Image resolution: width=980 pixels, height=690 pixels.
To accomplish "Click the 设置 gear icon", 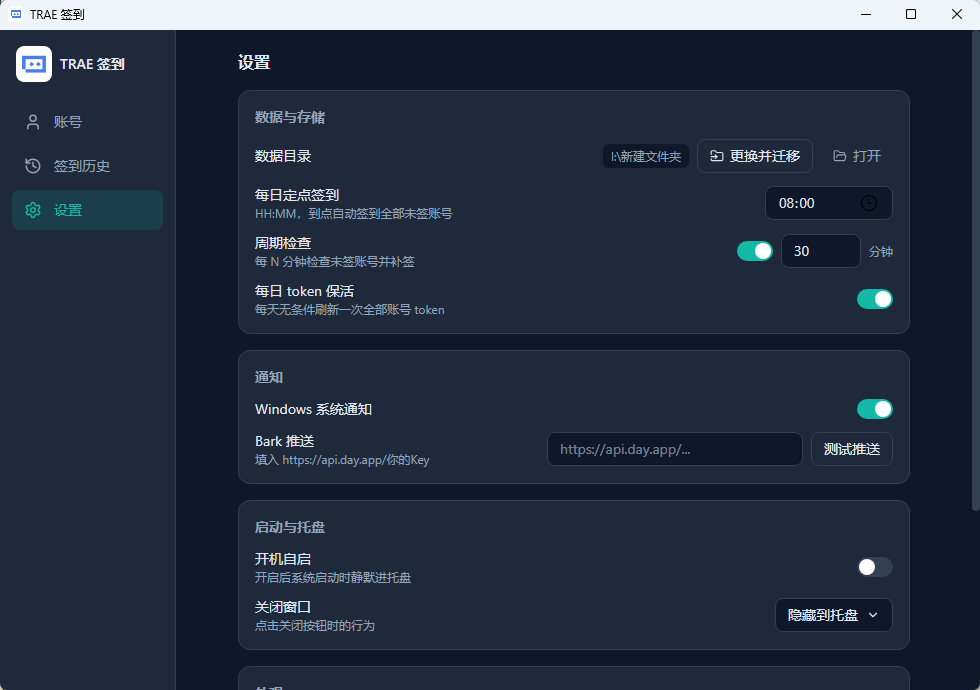I will pos(32,210).
